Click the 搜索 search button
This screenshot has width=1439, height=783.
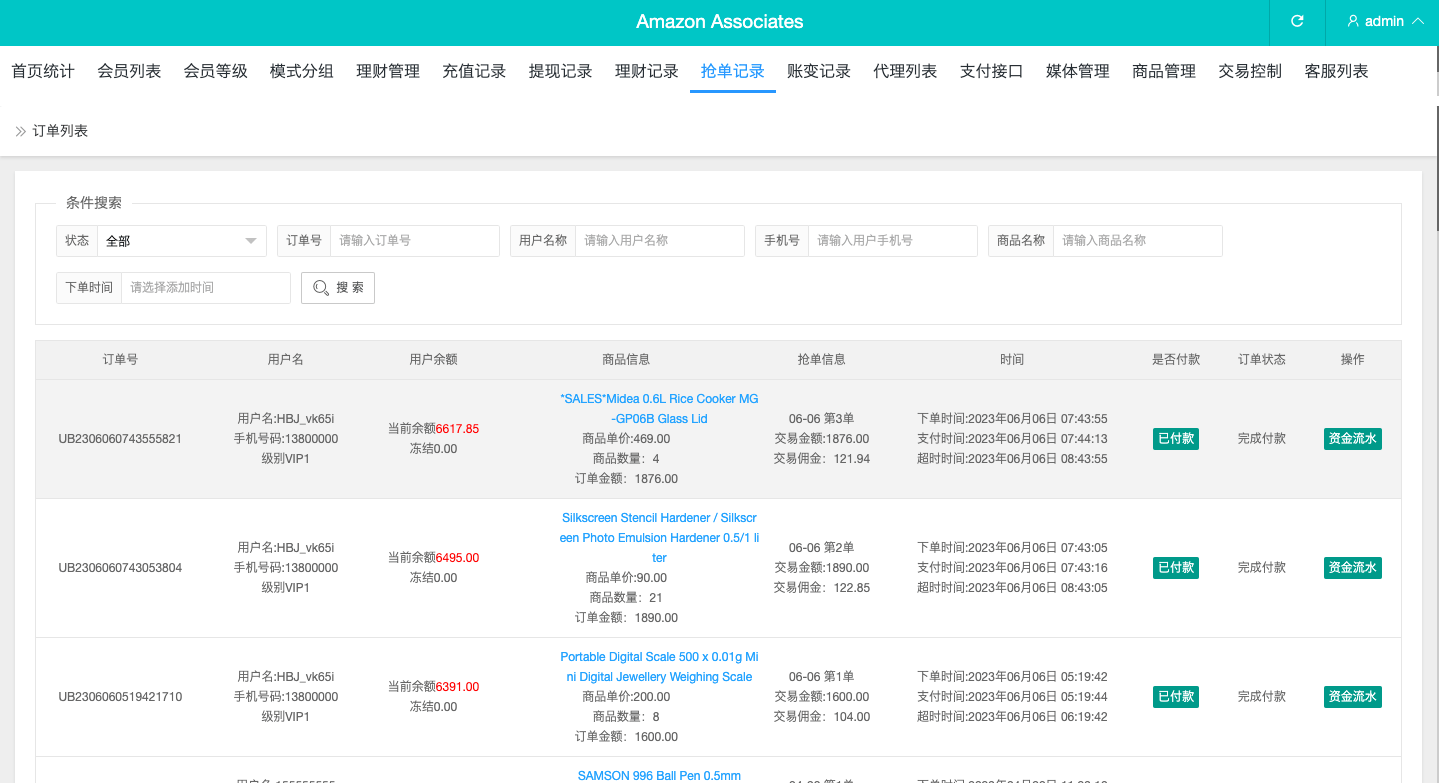338,287
